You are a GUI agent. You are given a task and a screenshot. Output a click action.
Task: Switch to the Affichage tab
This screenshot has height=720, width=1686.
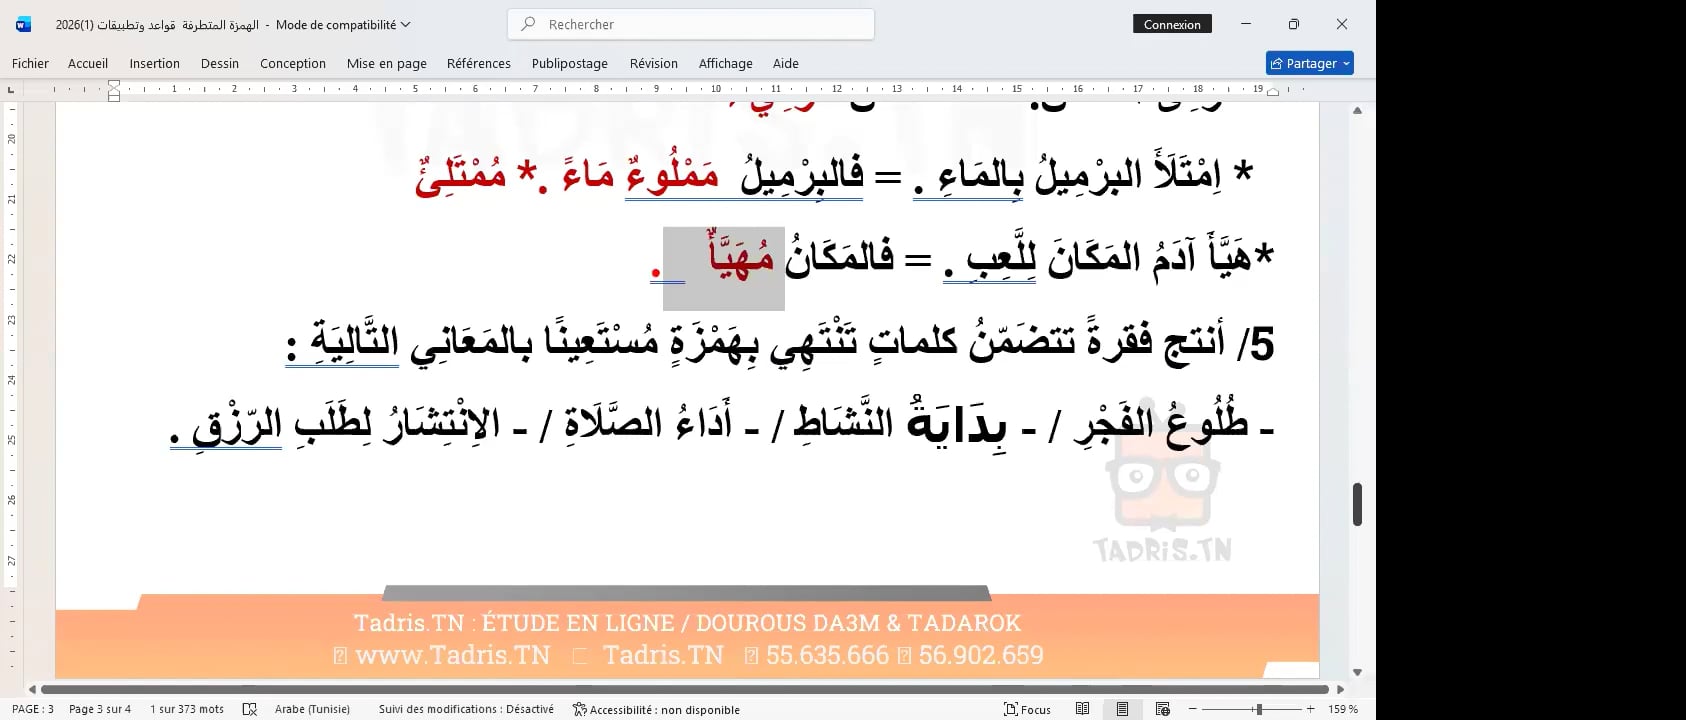(726, 63)
